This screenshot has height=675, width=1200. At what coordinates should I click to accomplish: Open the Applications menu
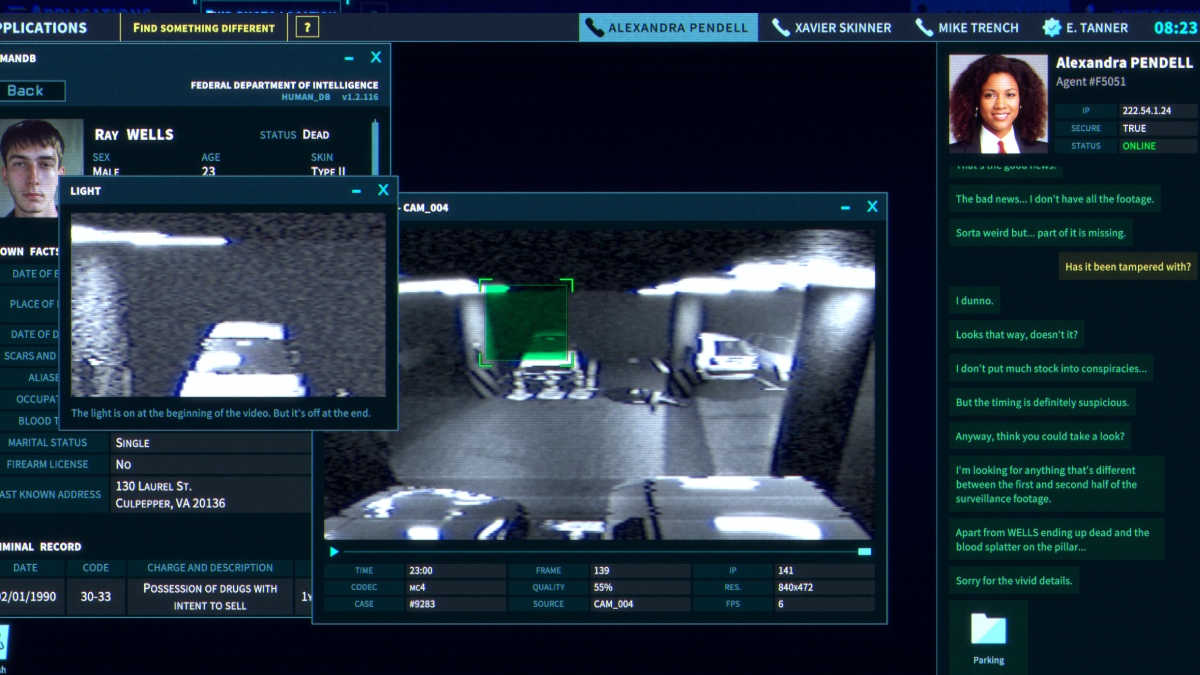[43, 28]
